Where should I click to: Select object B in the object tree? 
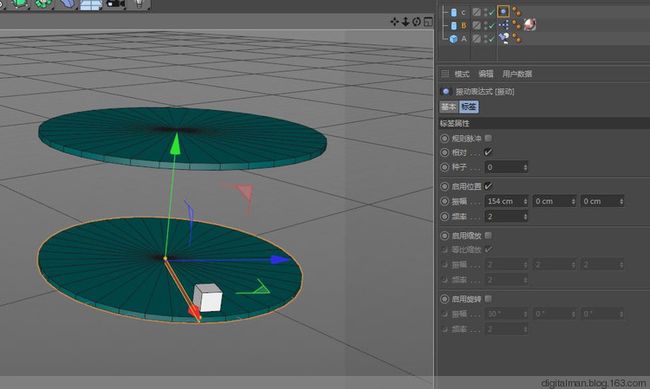point(463,26)
